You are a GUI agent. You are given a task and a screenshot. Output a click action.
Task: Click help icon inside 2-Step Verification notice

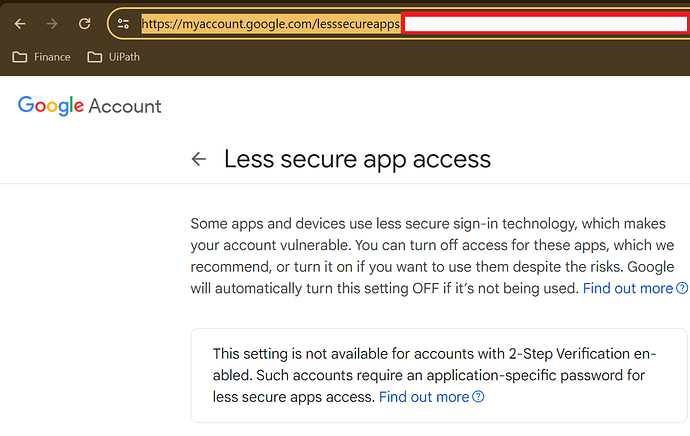(x=478, y=397)
